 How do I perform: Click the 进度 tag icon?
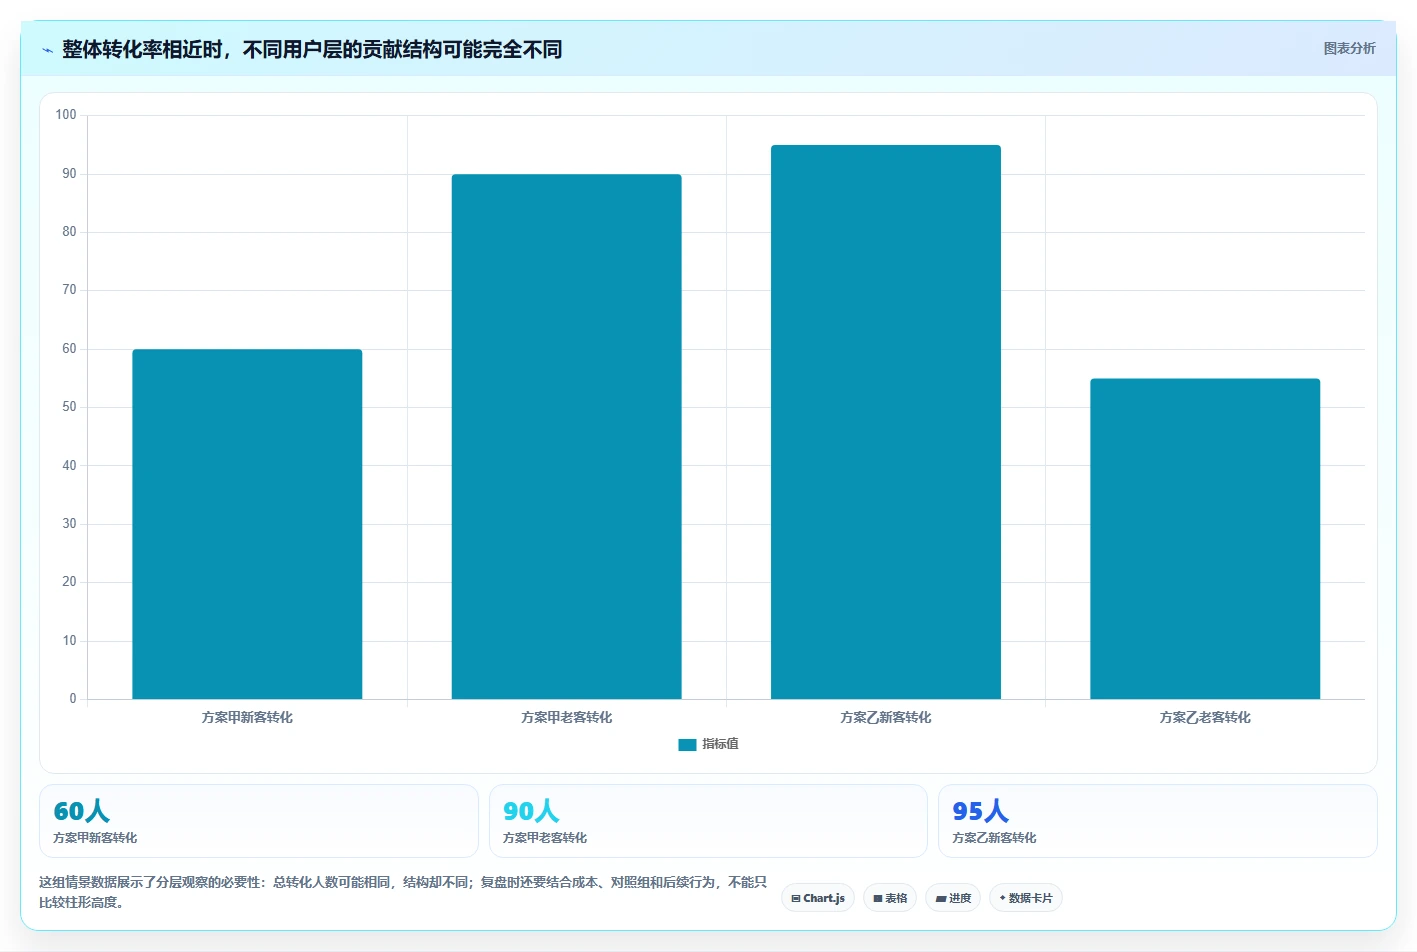coord(941,898)
